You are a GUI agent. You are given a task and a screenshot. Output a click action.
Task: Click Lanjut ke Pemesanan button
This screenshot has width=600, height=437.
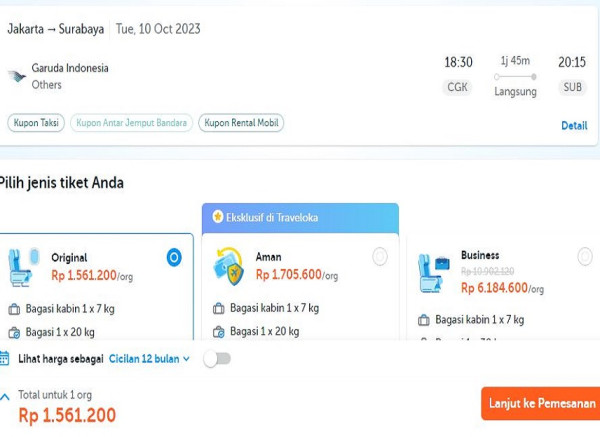tap(540, 403)
